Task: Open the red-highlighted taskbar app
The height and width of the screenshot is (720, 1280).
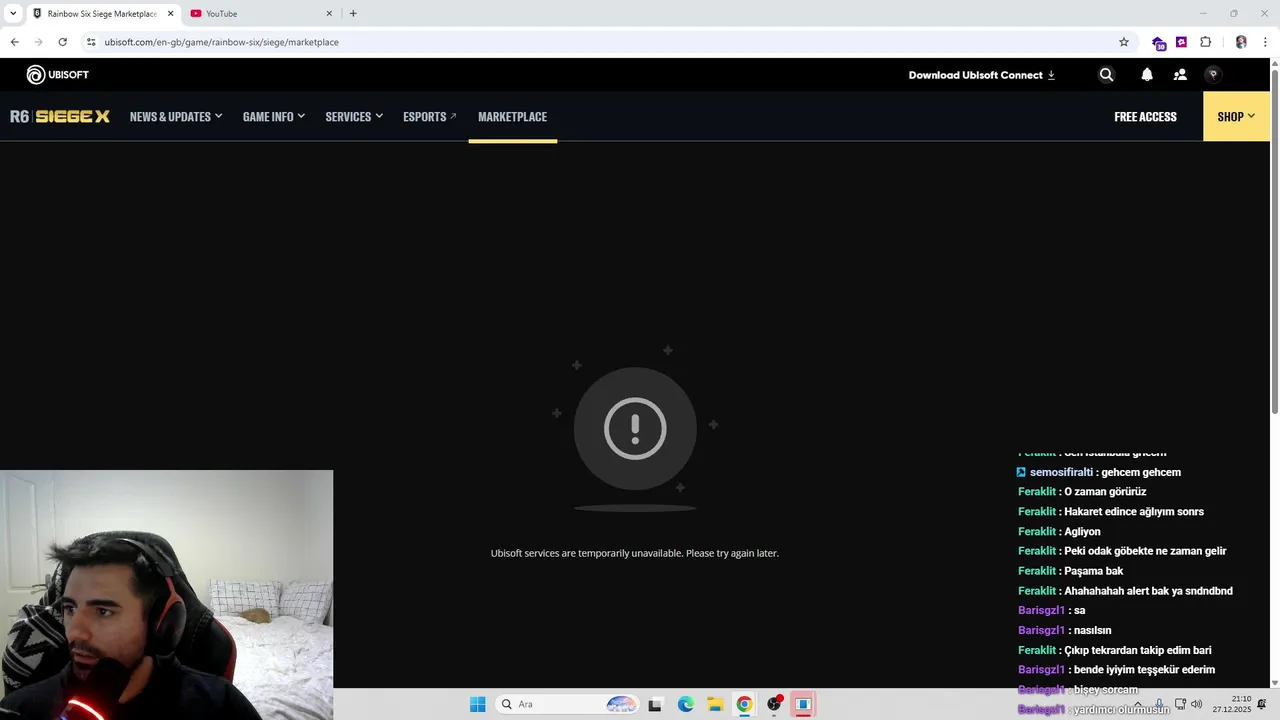Action: pyautogui.click(x=803, y=704)
